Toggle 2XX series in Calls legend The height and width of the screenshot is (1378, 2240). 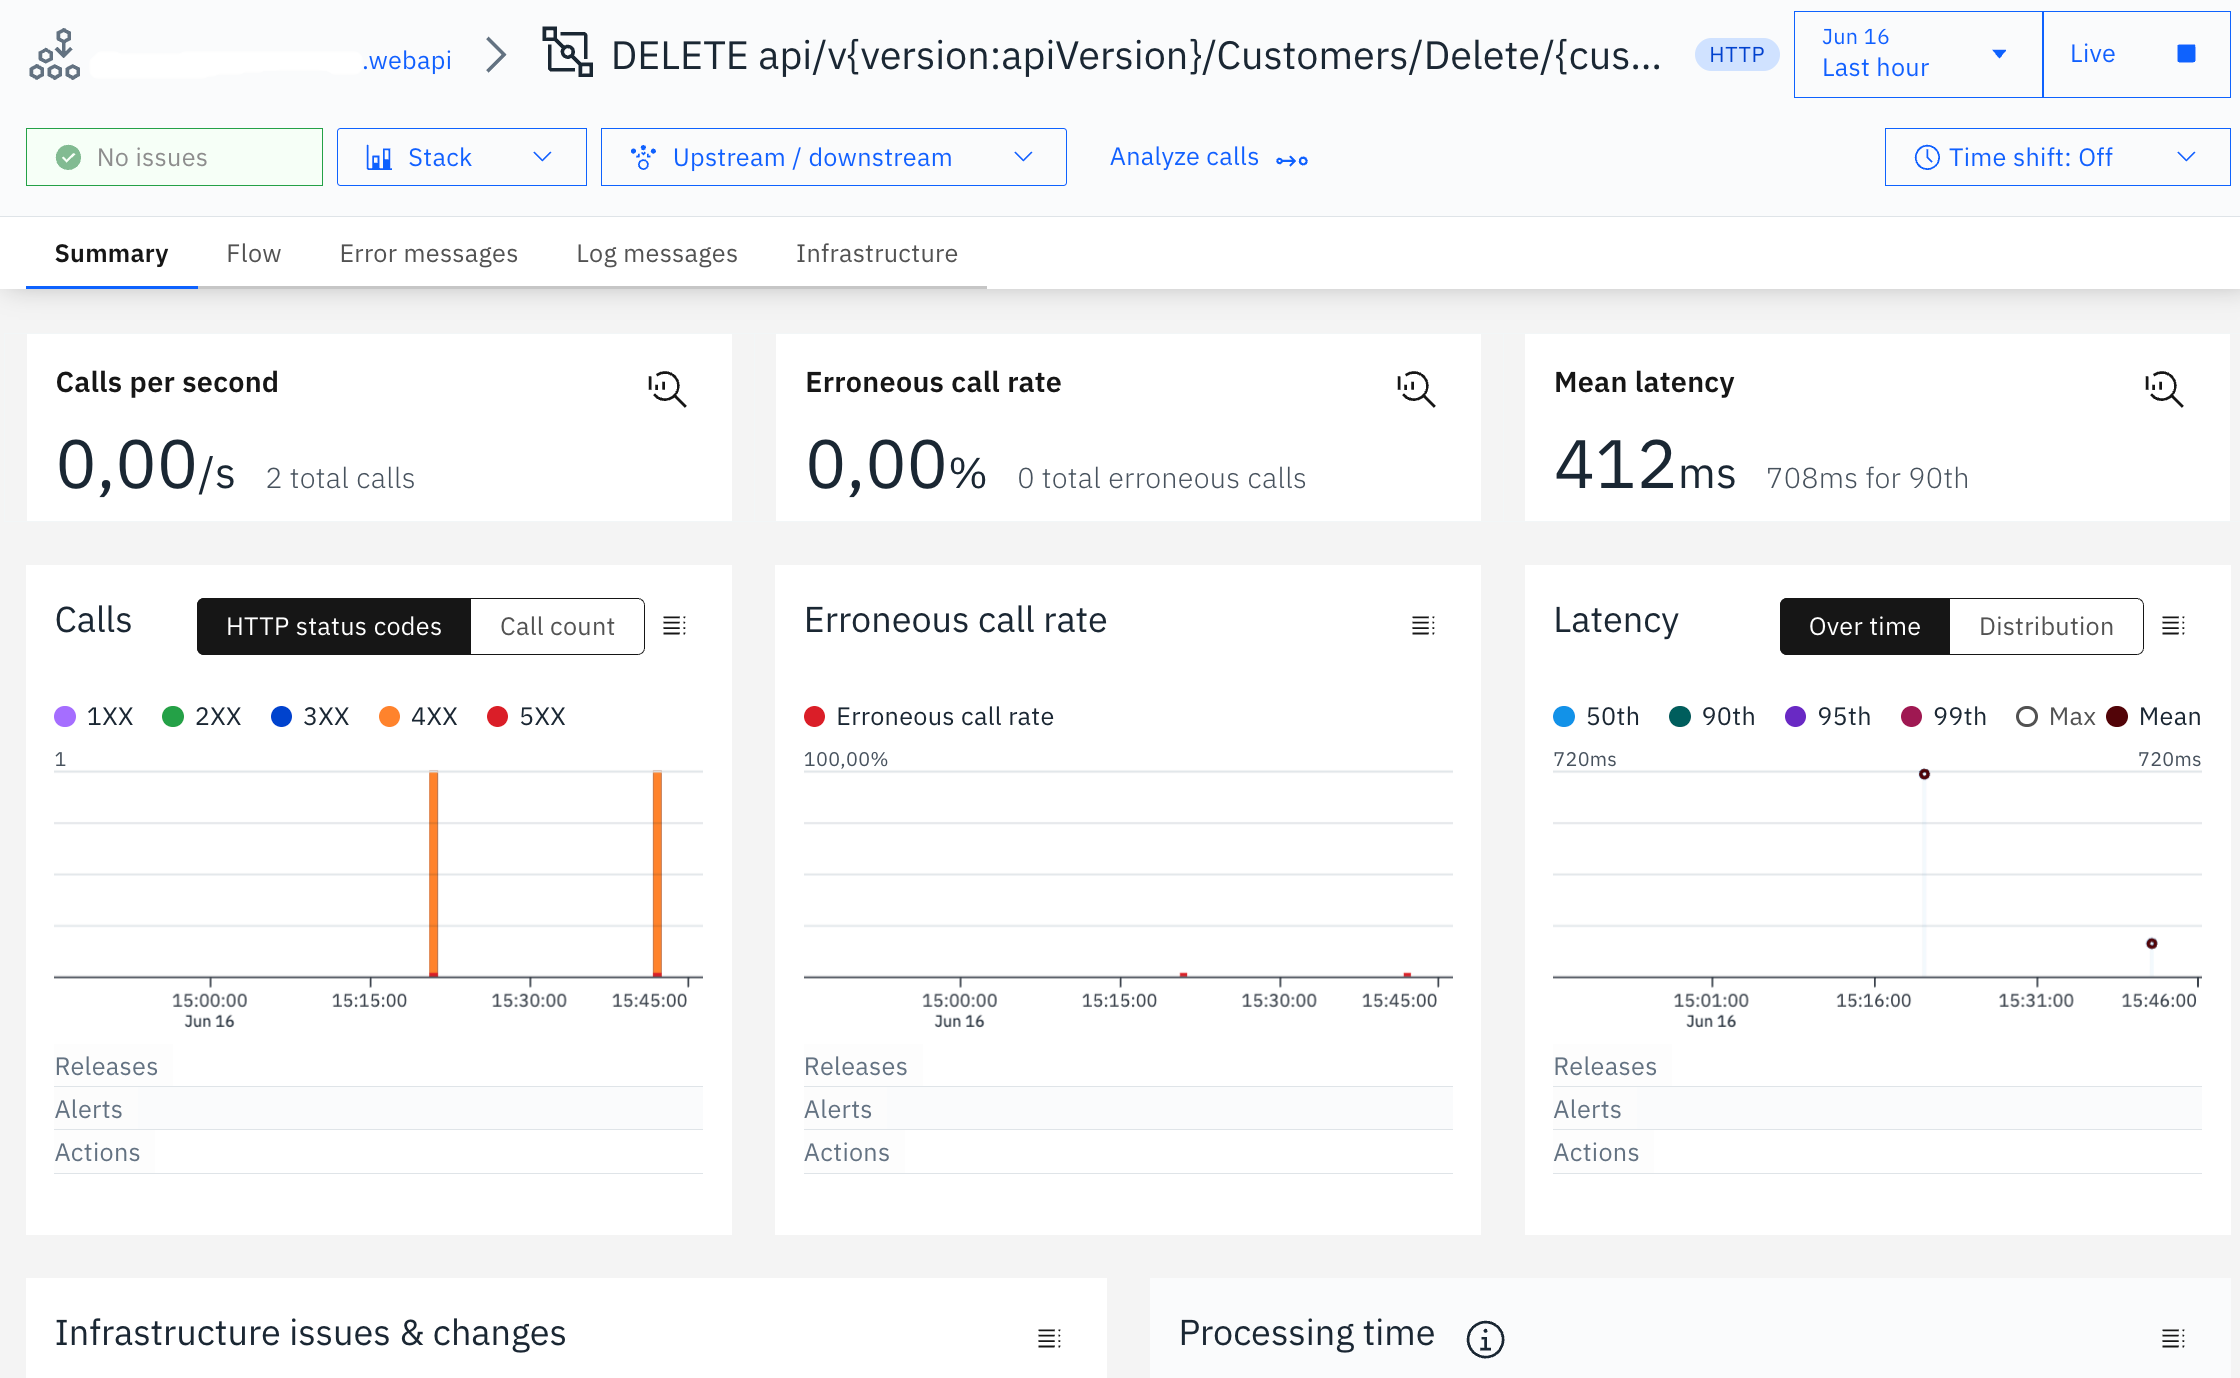(x=202, y=716)
